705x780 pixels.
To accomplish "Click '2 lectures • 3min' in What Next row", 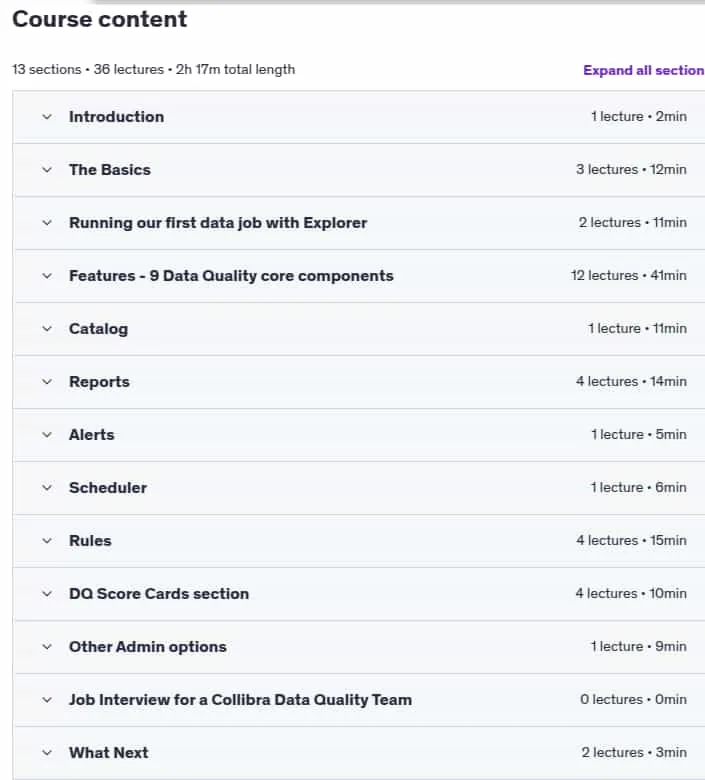I will (634, 752).
